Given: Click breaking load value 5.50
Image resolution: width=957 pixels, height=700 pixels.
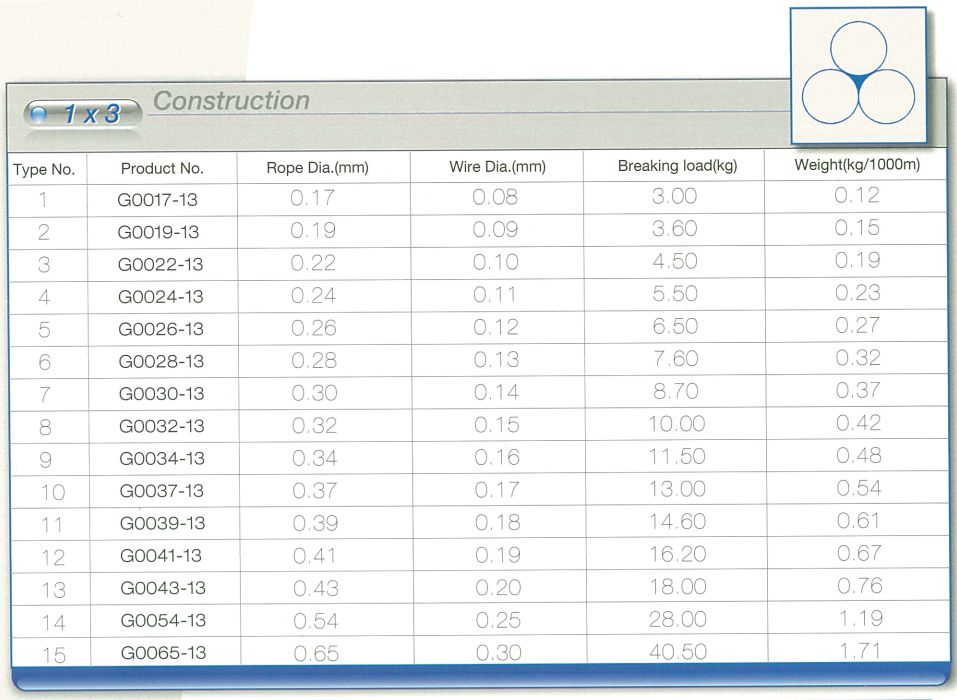Looking at the screenshot, I should (675, 294).
